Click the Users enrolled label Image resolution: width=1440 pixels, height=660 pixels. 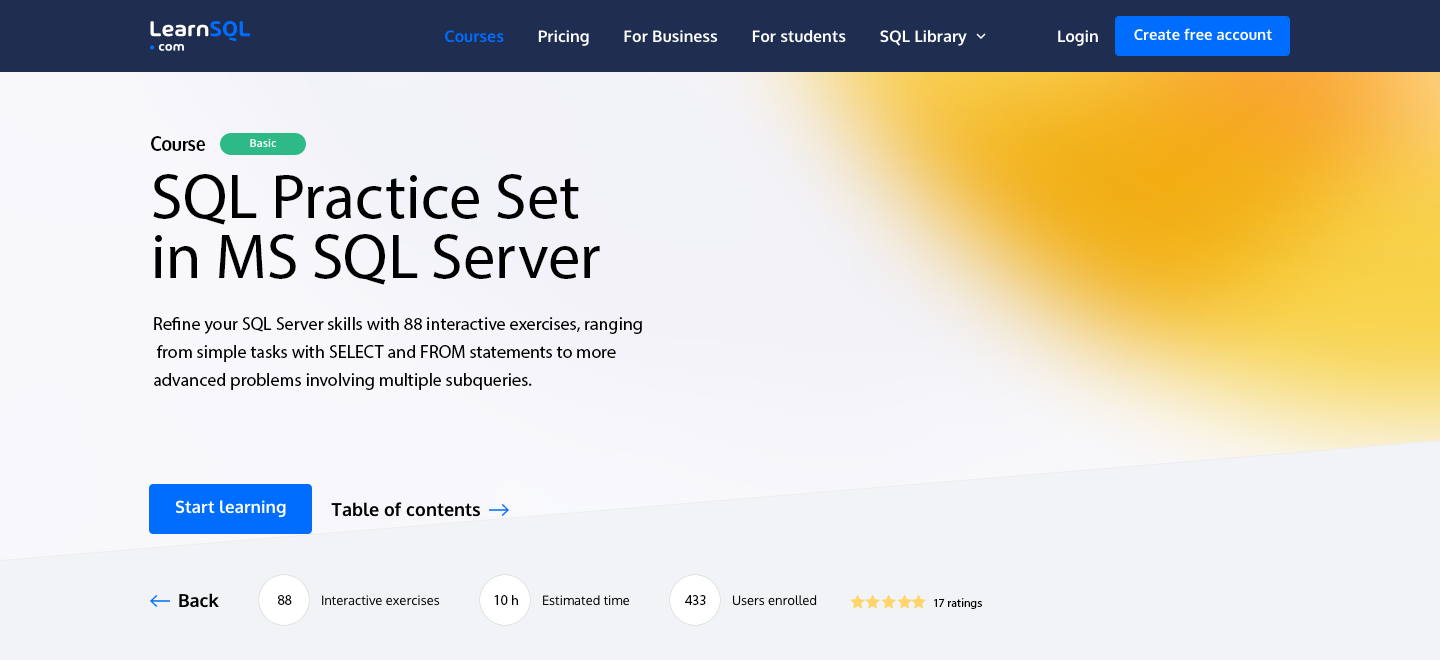pyautogui.click(x=774, y=600)
